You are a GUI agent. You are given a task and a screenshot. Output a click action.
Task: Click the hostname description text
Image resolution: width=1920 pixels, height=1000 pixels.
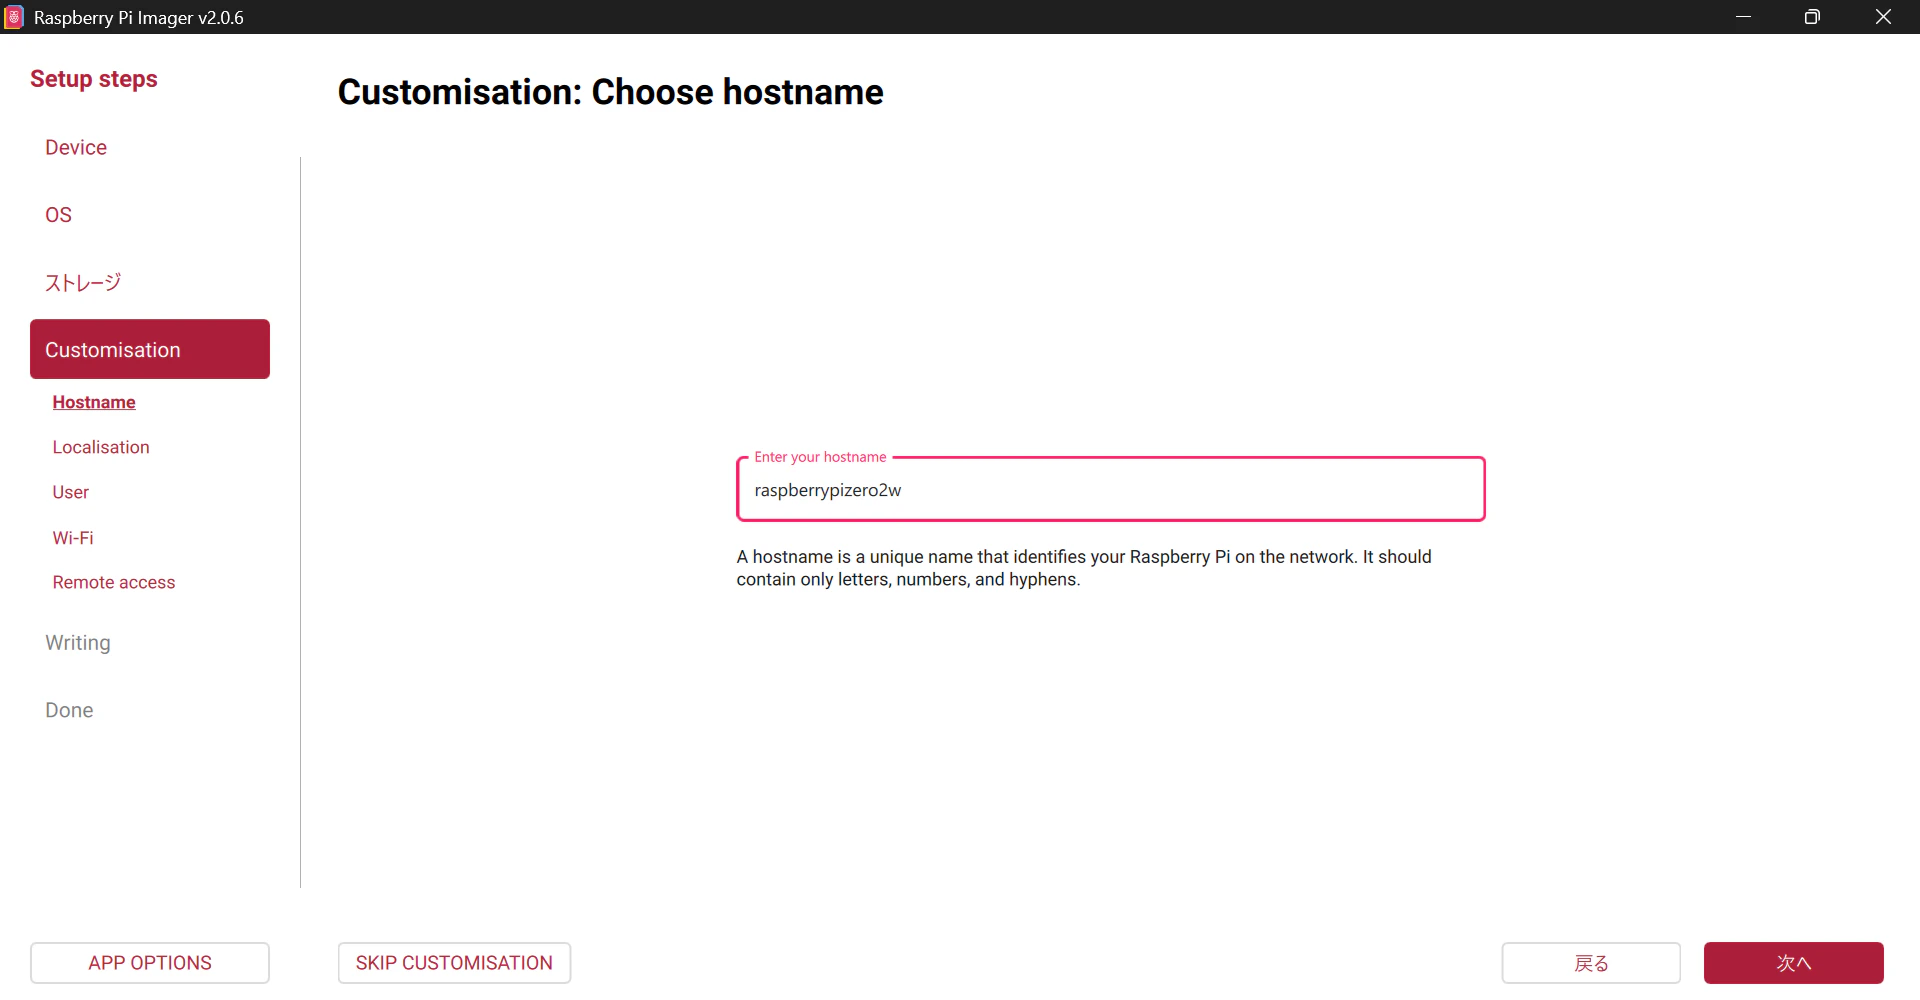pos(1084,568)
